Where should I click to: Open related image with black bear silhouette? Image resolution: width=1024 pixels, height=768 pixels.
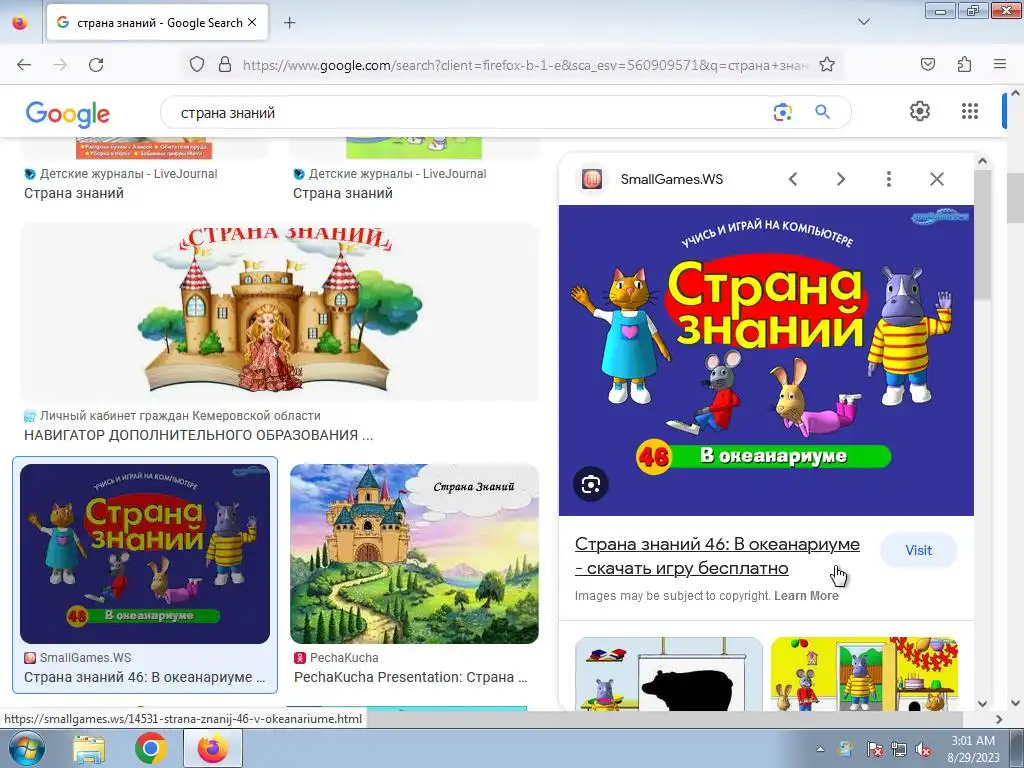click(669, 674)
